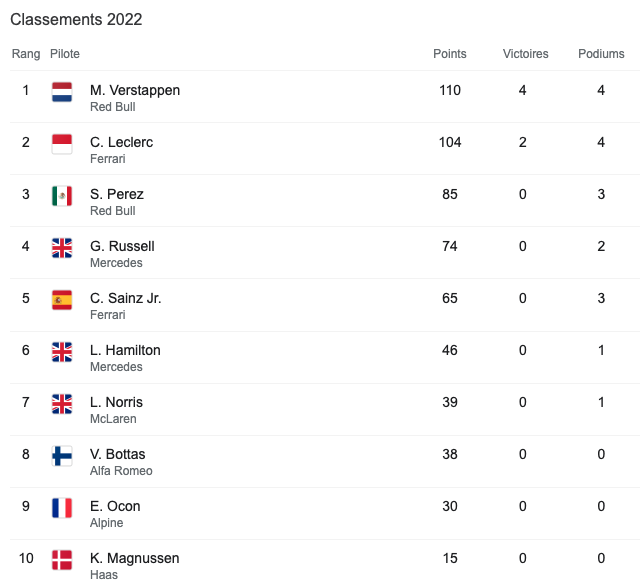640x583 pixels.
Task: Click the Mexico flag beside Perez
Action: [x=62, y=196]
